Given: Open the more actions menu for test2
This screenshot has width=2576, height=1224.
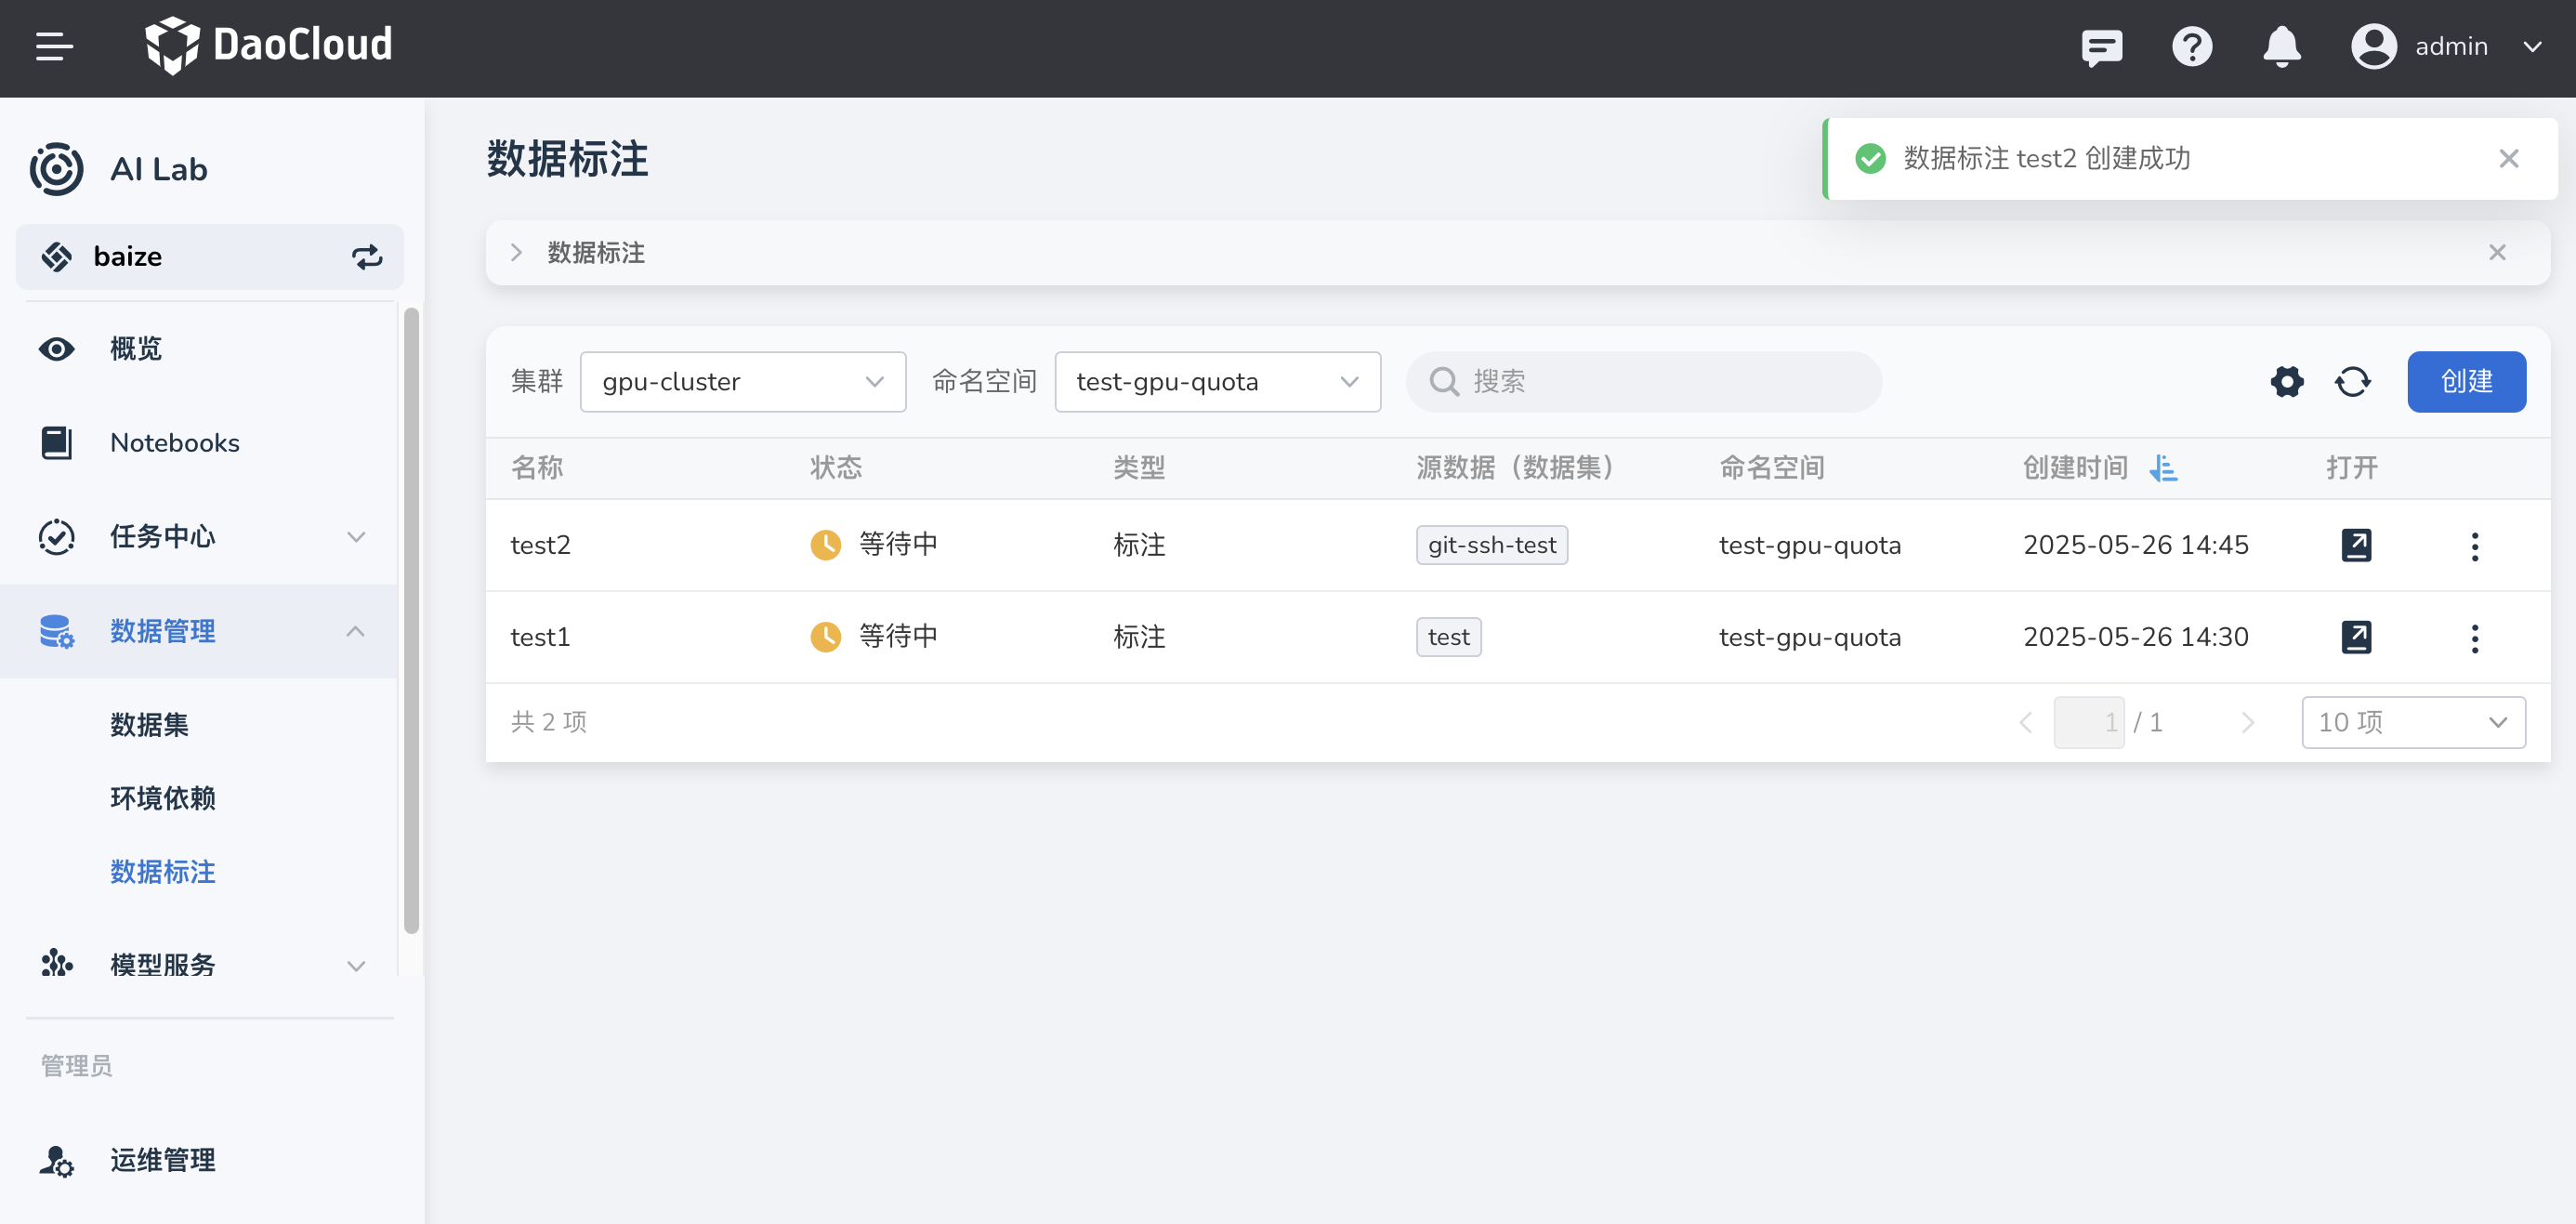Looking at the screenshot, I should (2474, 546).
